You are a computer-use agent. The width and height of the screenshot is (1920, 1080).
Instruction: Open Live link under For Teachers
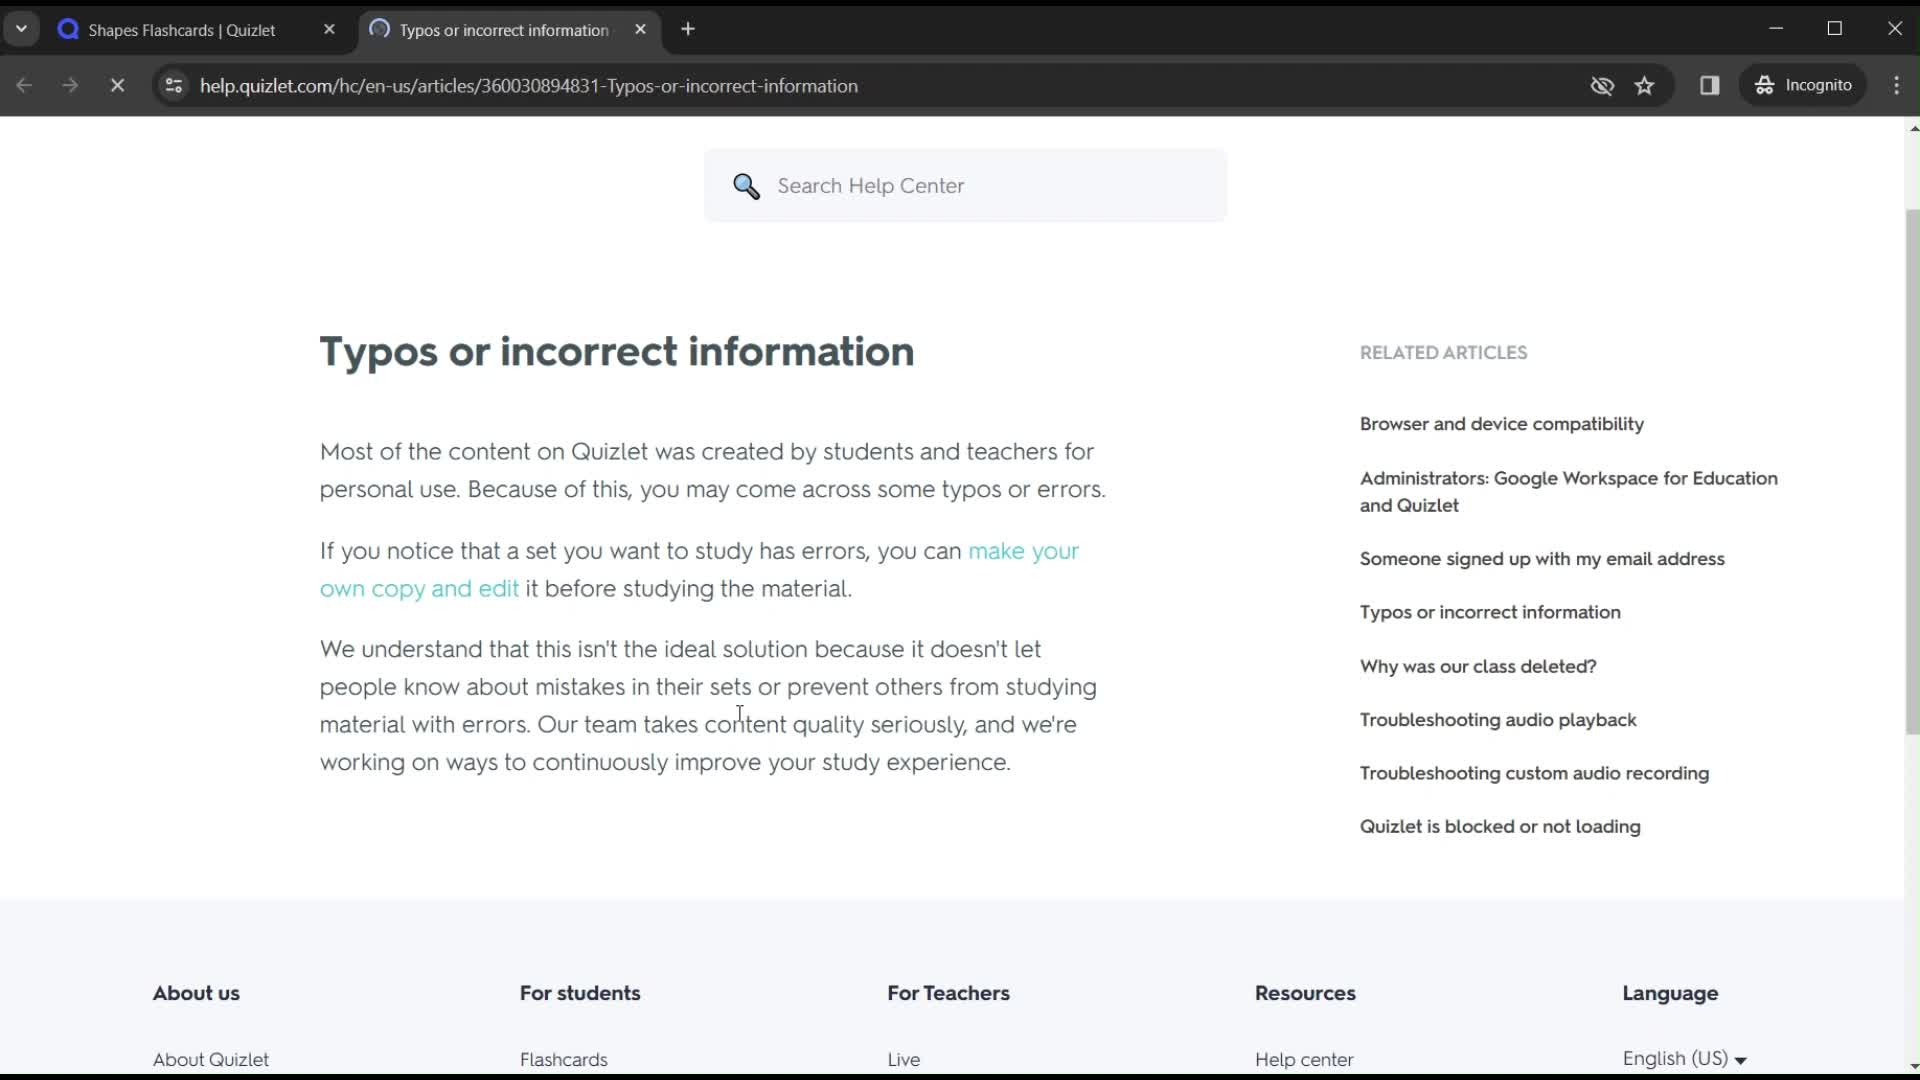pyautogui.click(x=904, y=1059)
